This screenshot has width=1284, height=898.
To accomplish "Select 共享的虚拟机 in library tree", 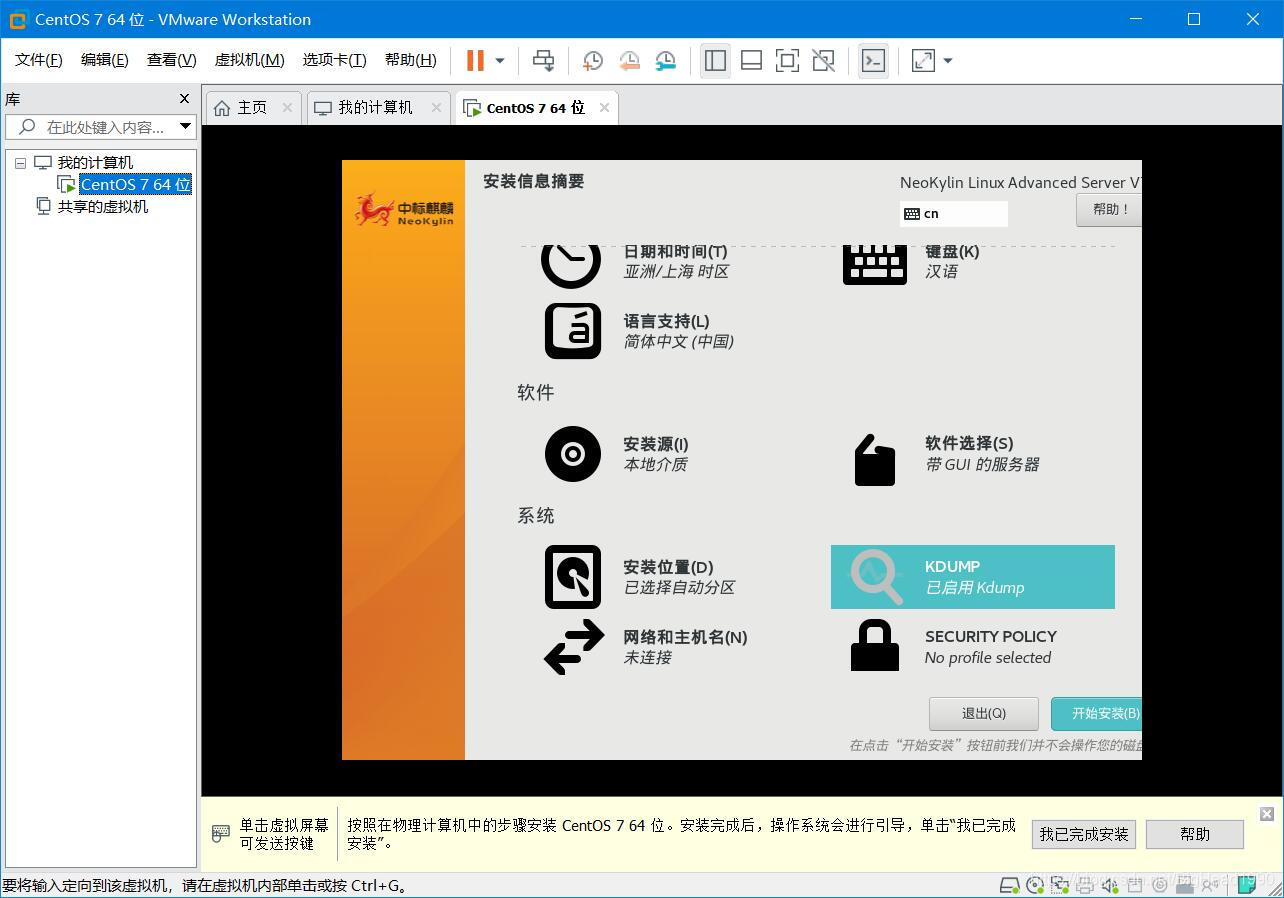I will point(103,207).
